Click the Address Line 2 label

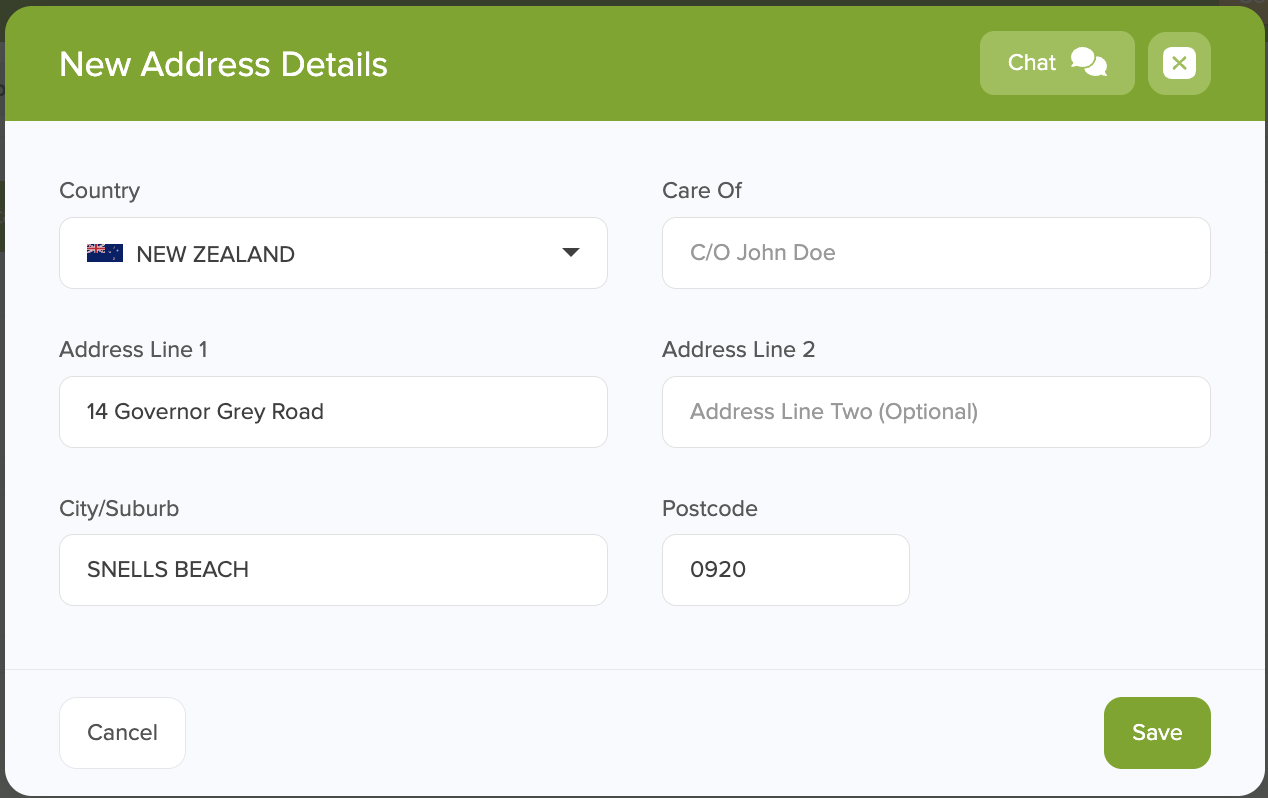point(738,350)
